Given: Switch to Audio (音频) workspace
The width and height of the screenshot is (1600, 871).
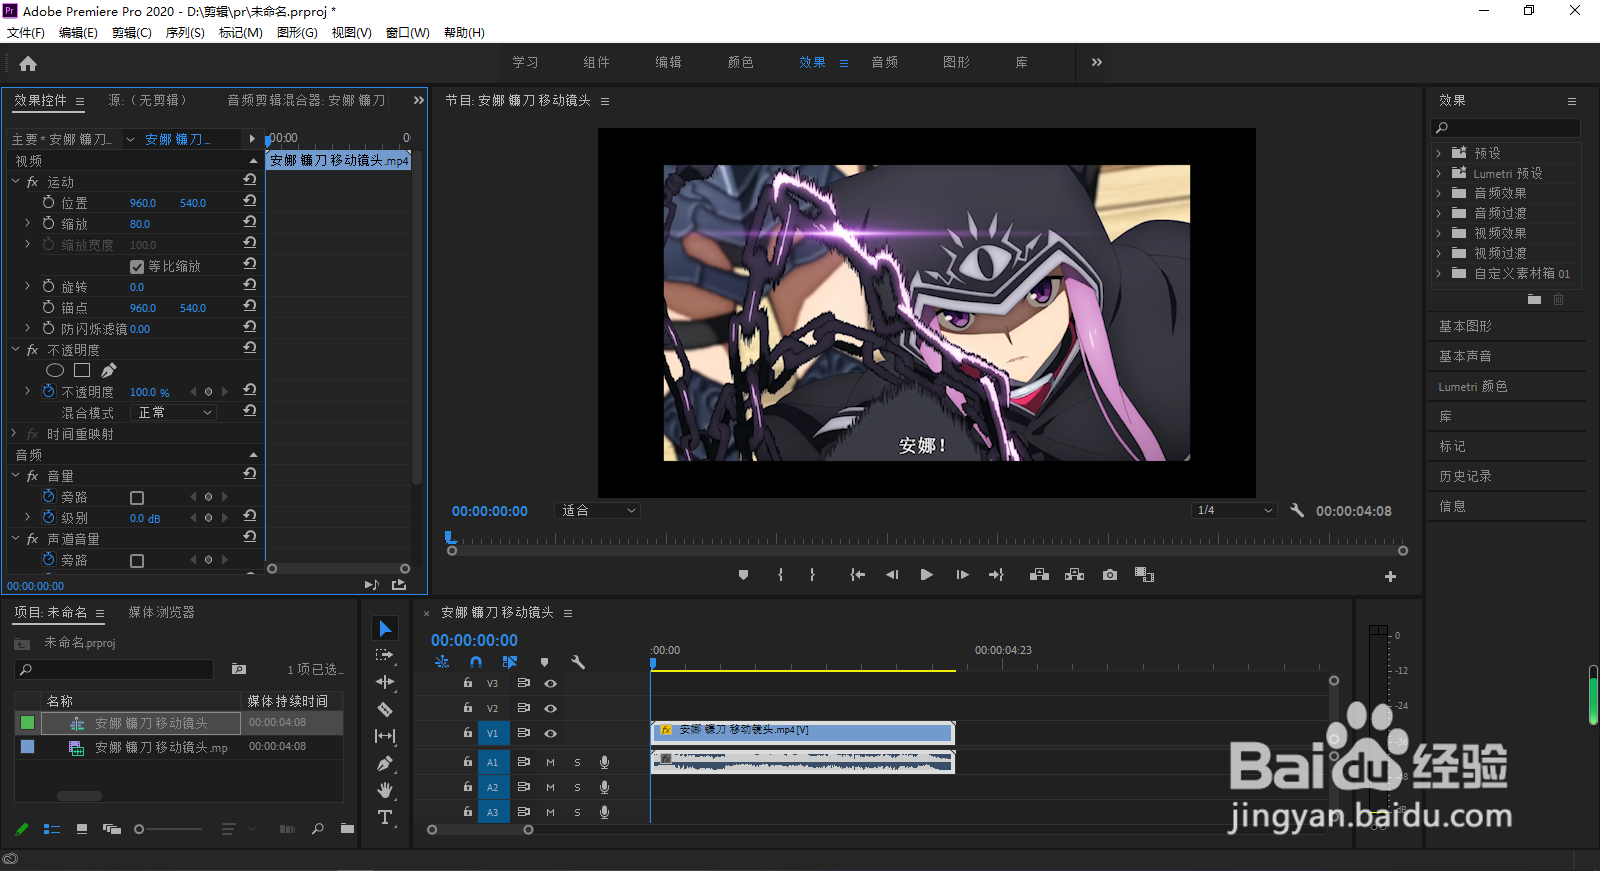Looking at the screenshot, I should tap(885, 62).
